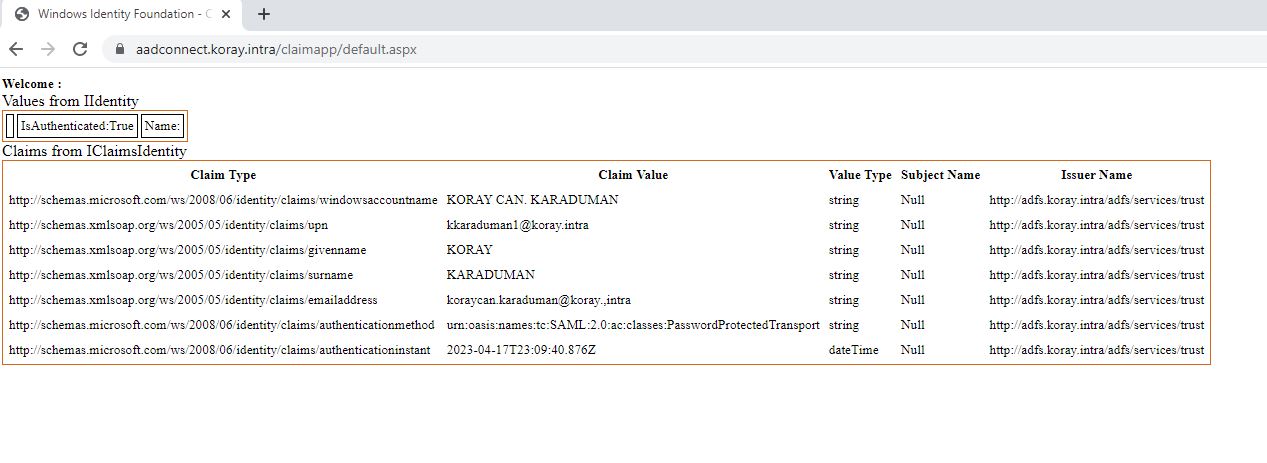Click the windowsaccountname claim type URL
The height and width of the screenshot is (463, 1267).
223,200
